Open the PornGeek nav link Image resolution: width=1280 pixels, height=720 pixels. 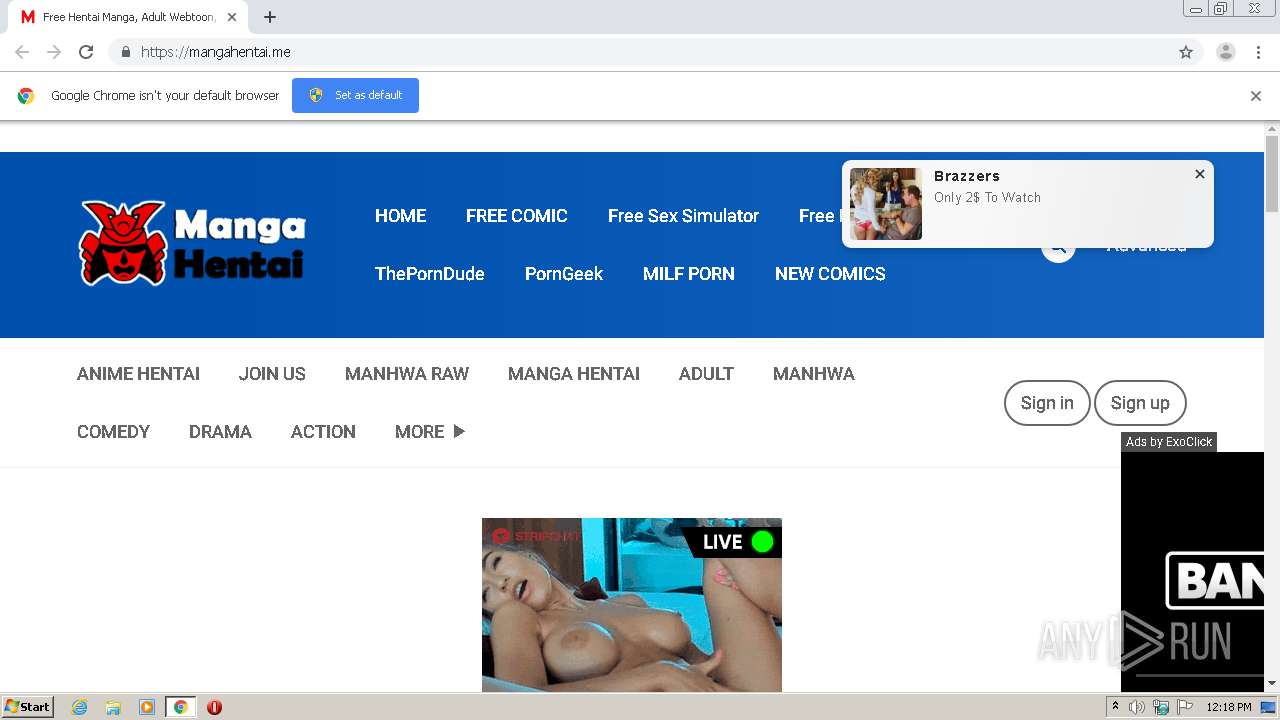tap(564, 274)
